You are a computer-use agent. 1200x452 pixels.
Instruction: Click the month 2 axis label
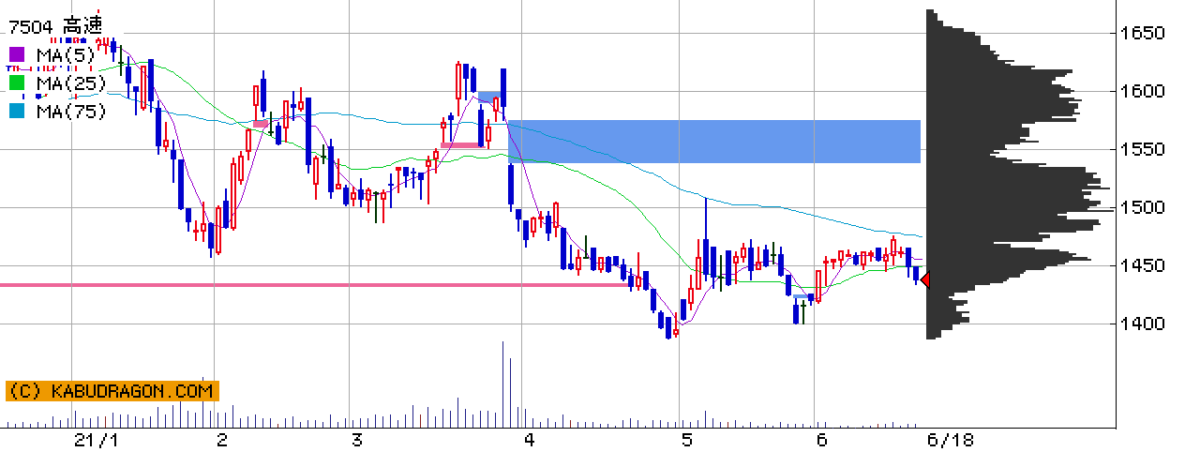[222, 440]
